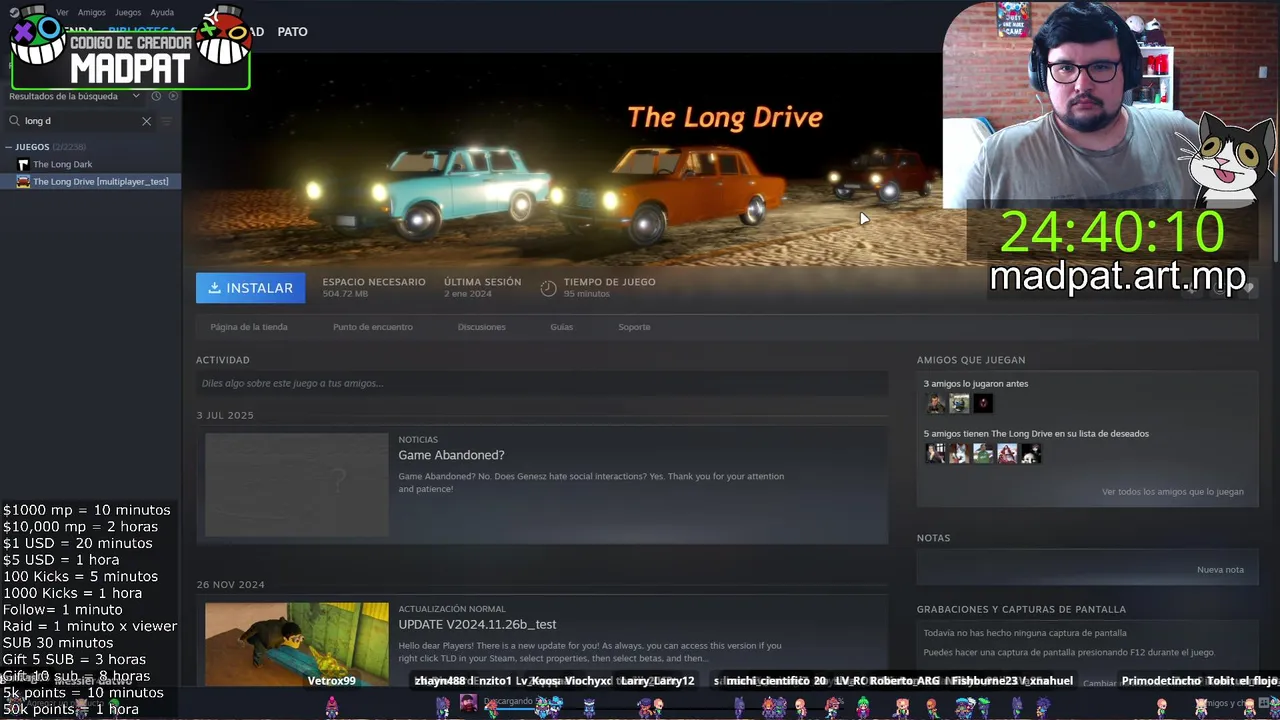Click the 'AMIGOS QUE JUEGAN' heading
Screen dimensions: 1280x720
(971, 360)
